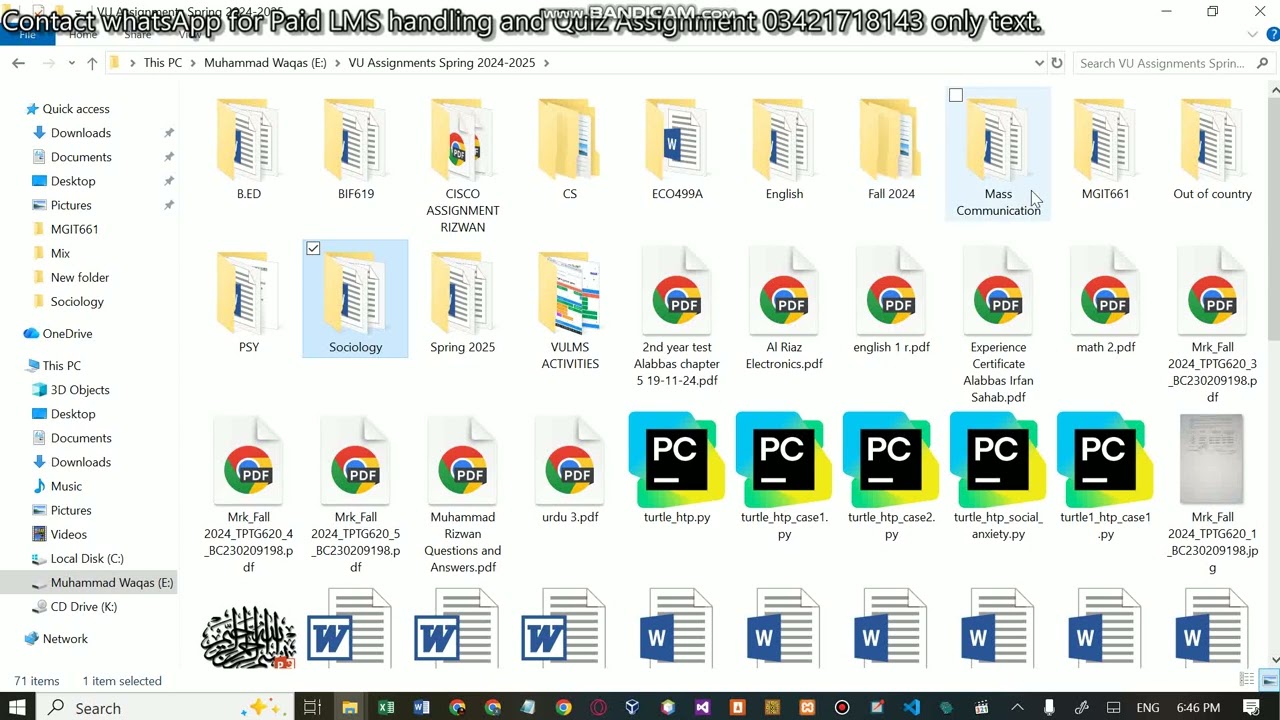Open CD Drive (K:) in sidebar
Image resolution: width=1280 pixels, height=720 pixels.
(84, 607)
